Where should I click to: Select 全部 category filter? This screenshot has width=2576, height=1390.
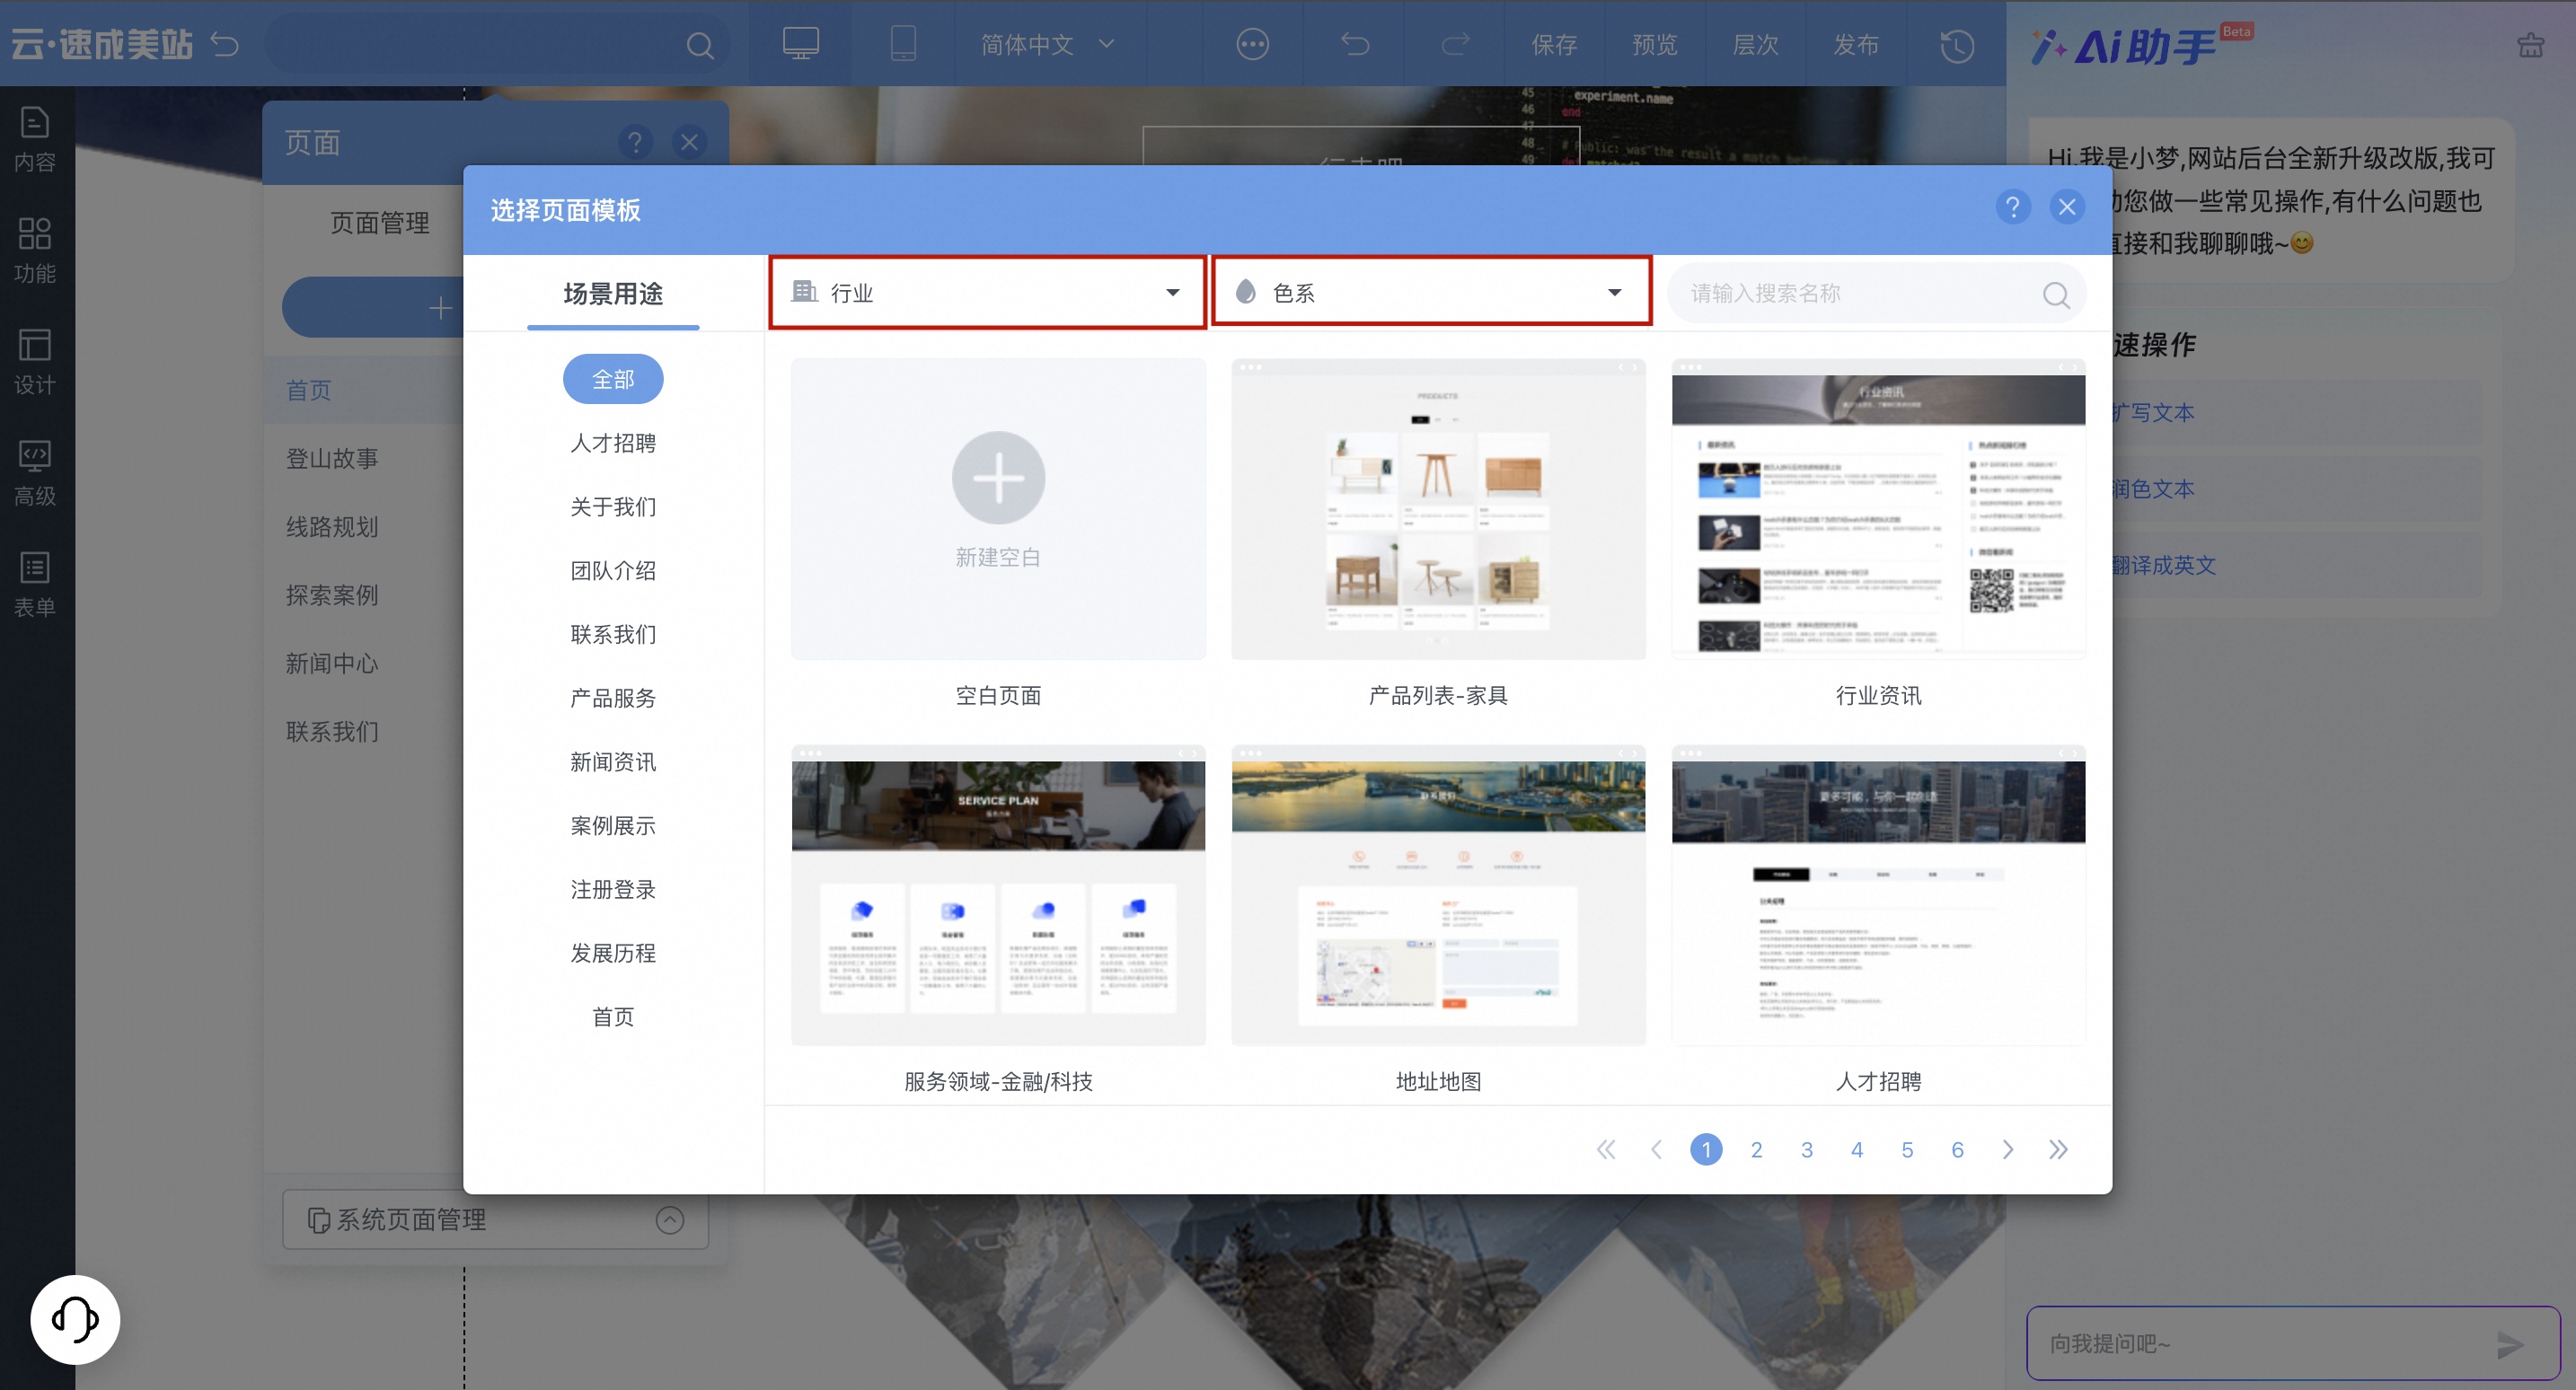[613, 379]
